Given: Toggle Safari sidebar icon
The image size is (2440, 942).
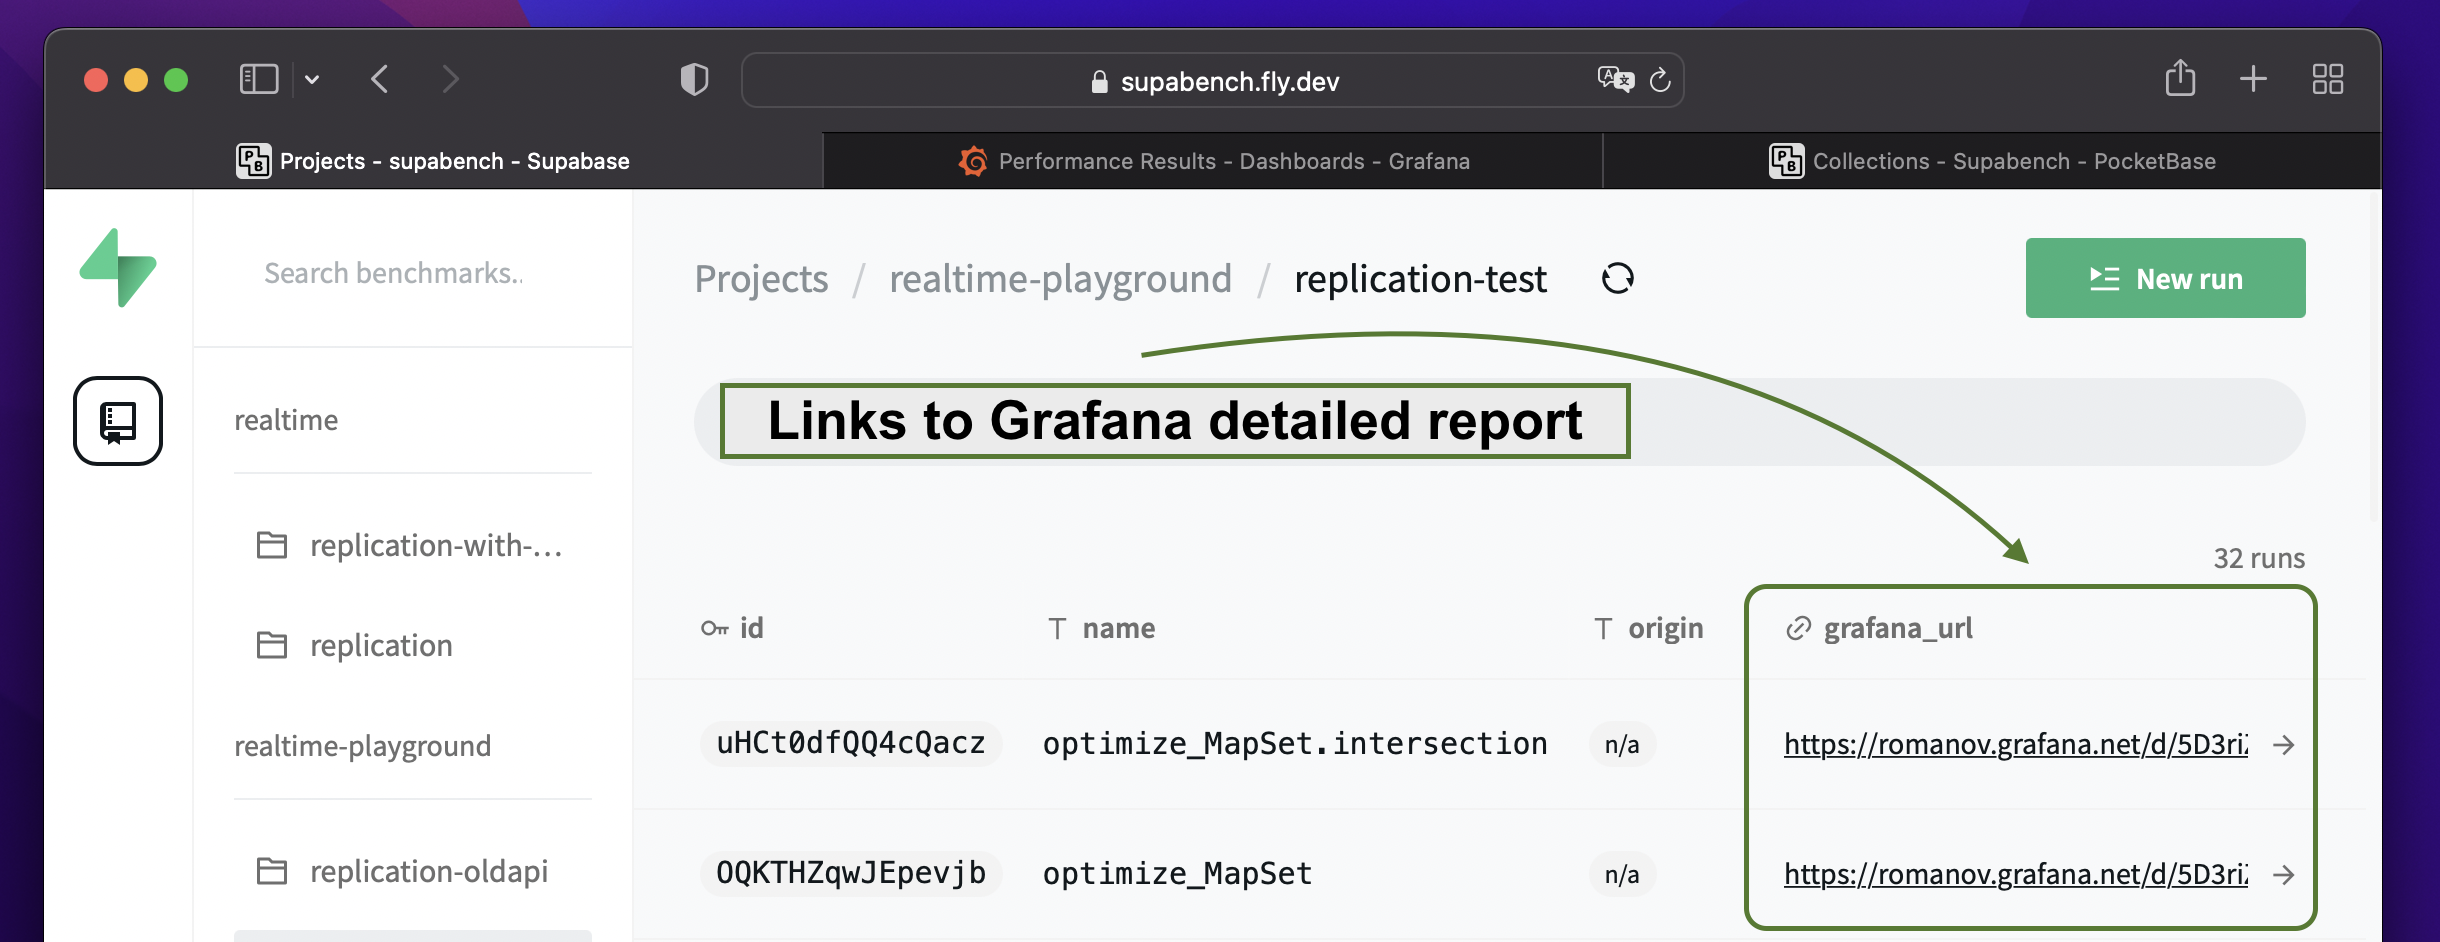Looking at the screenshot, I should [259, 79].
